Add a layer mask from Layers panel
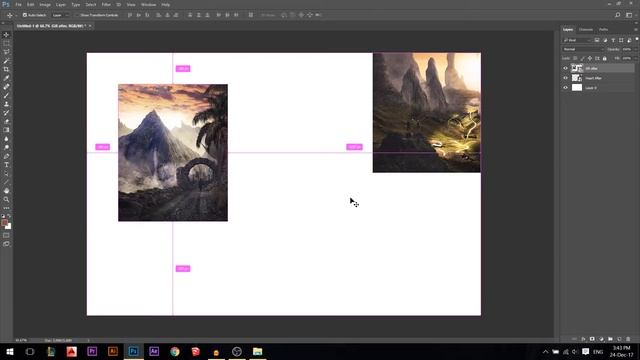Screen dimensions: 640x360 tap(592, 339)
